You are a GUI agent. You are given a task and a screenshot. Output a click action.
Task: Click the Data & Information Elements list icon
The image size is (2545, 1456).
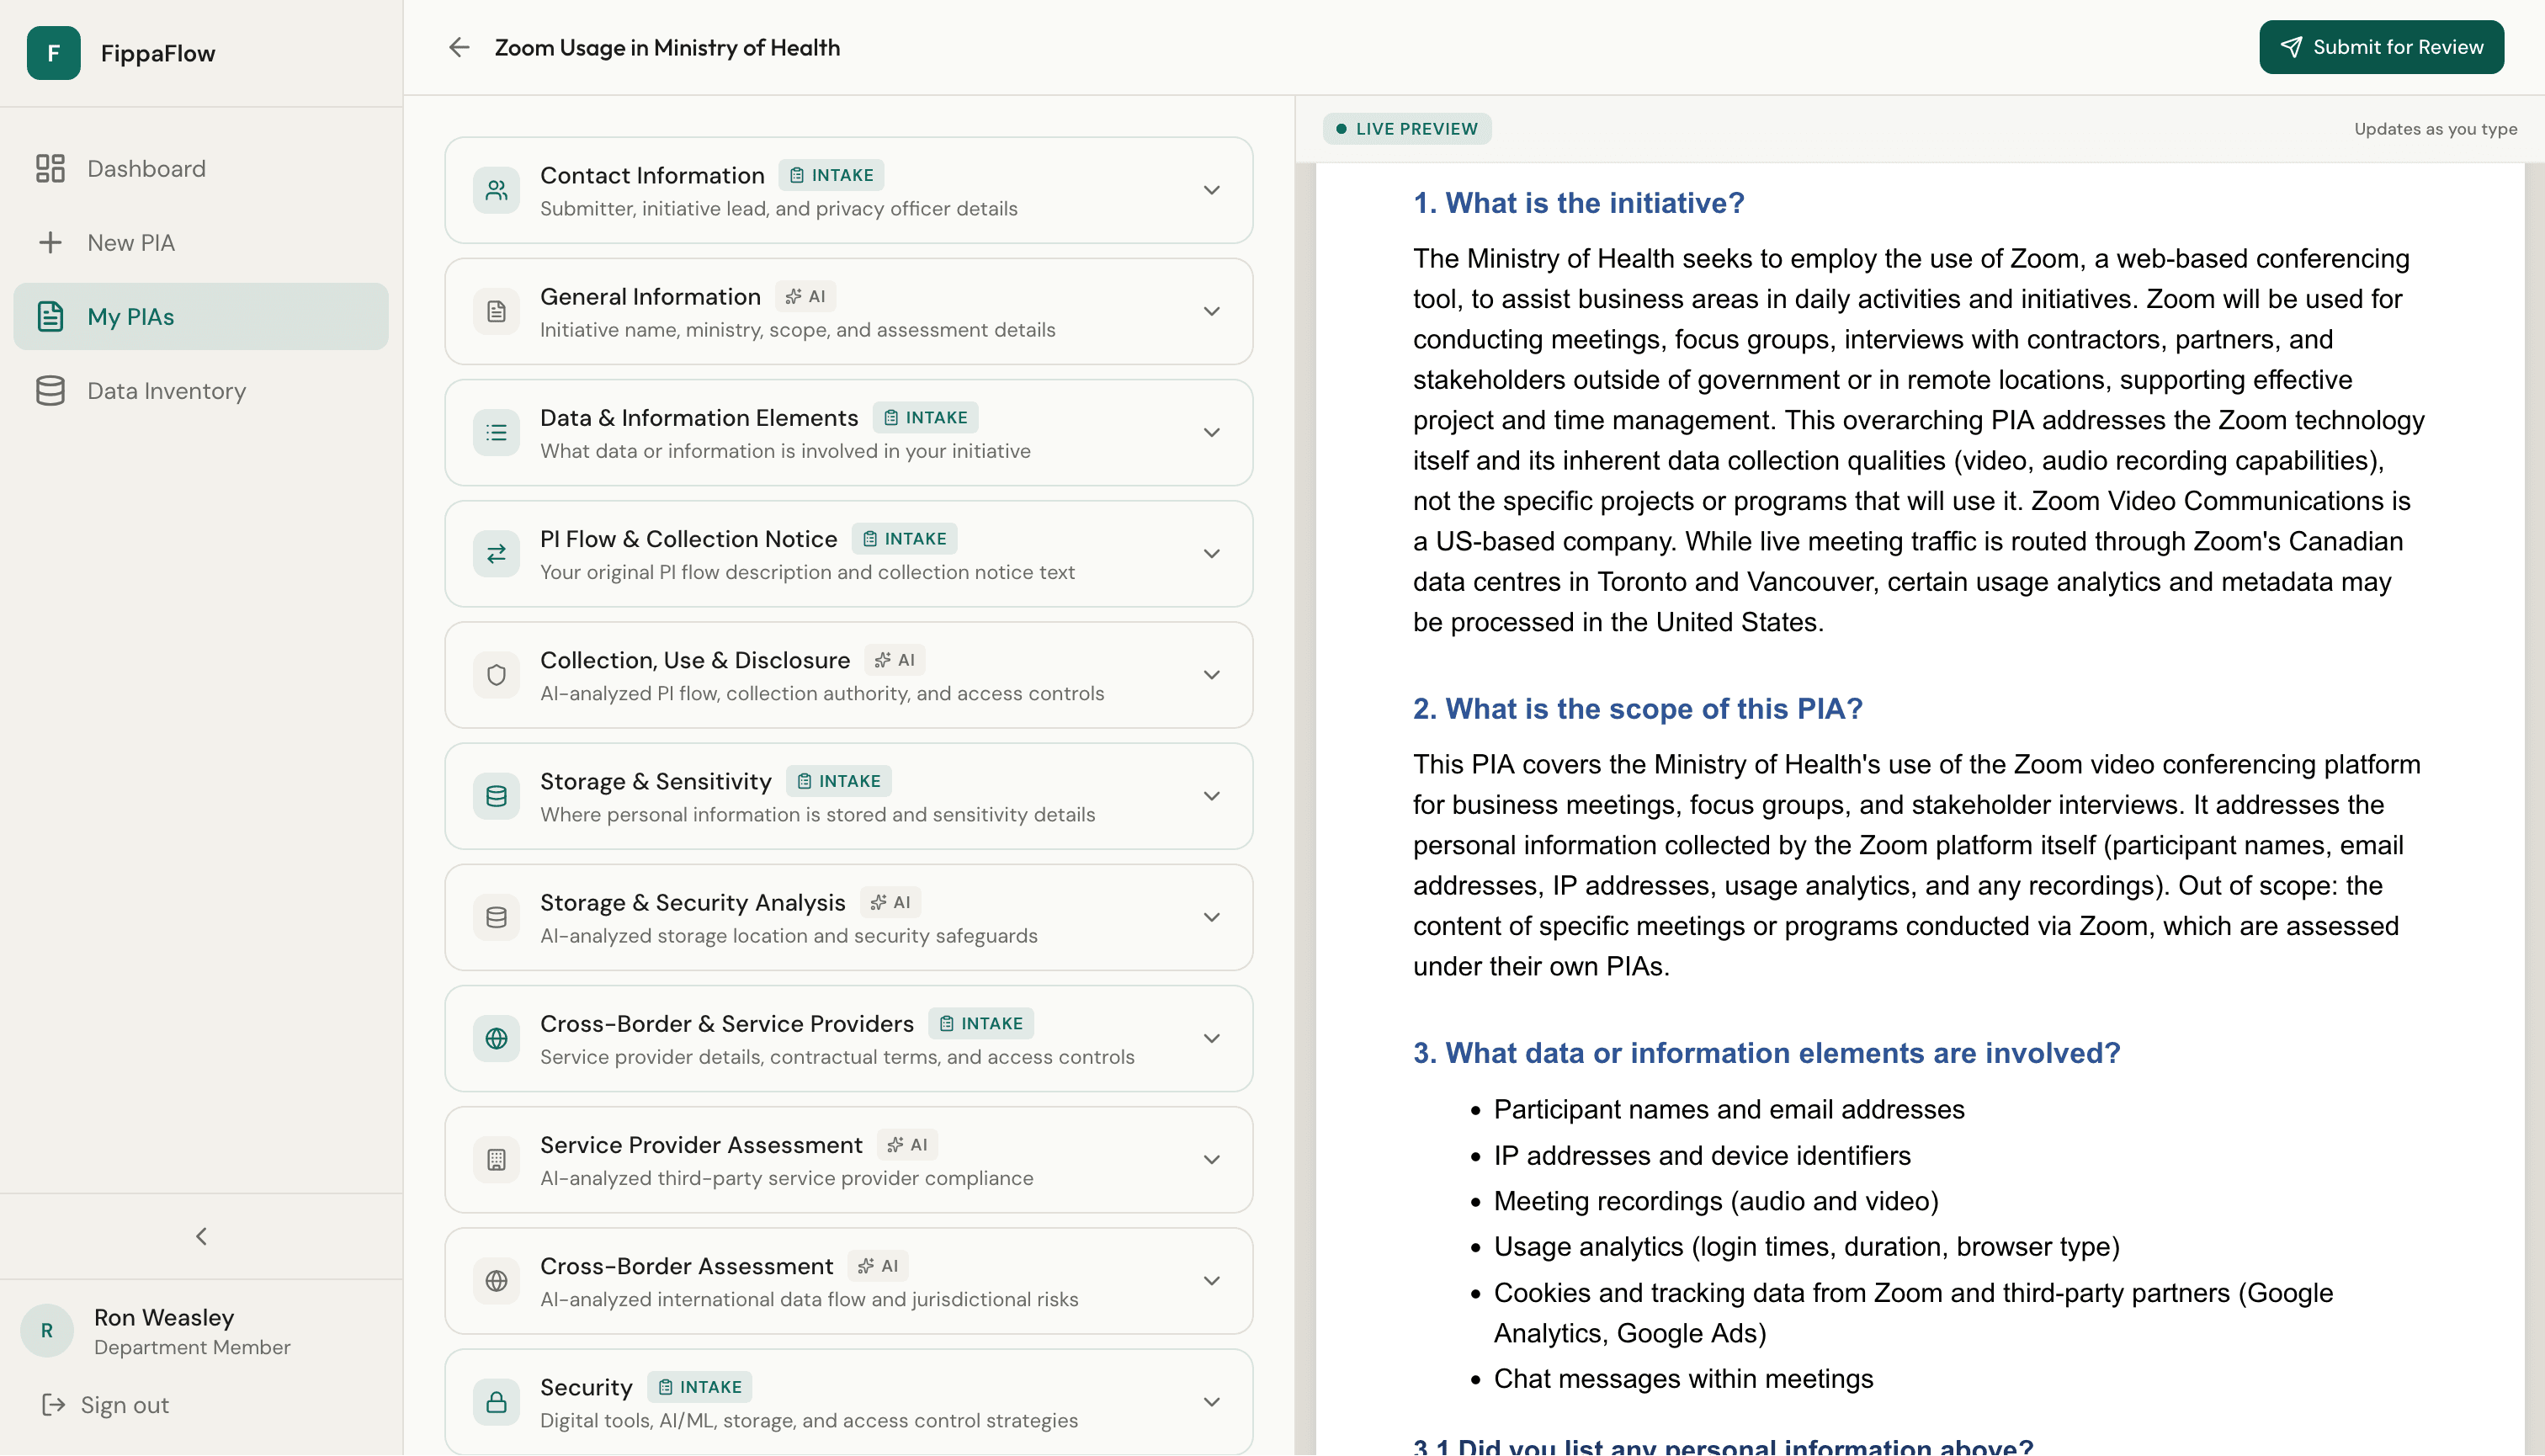pos(496,432)
